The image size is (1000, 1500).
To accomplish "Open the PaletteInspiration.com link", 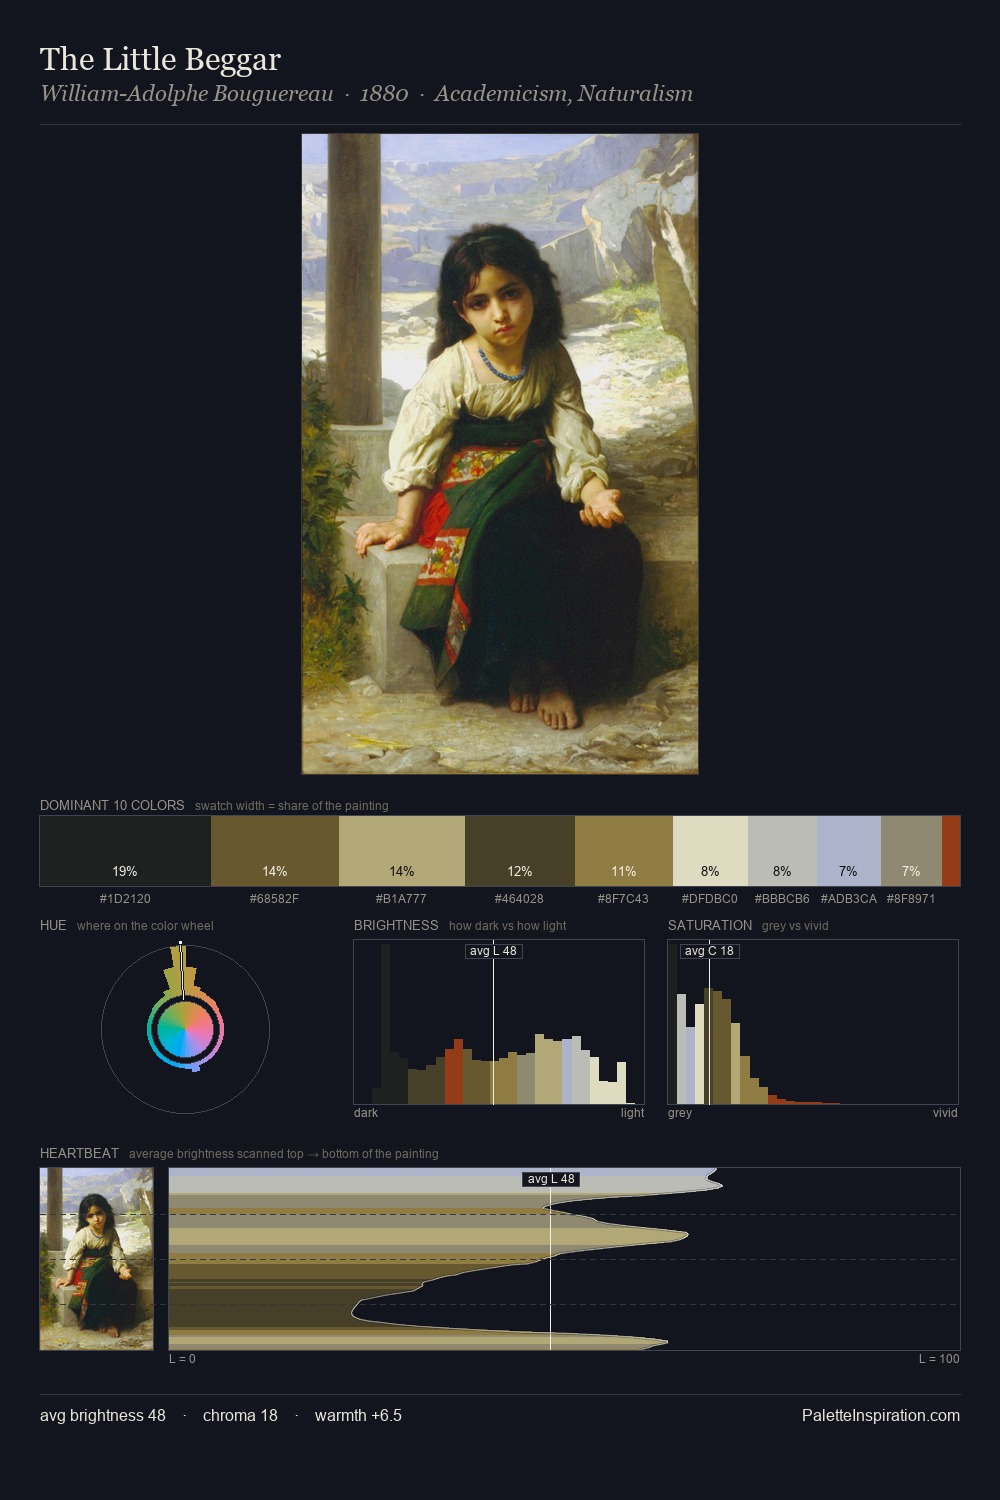I will coord(881,1415).
